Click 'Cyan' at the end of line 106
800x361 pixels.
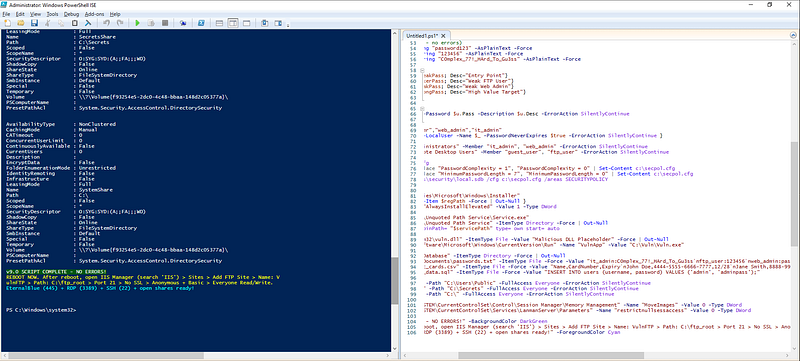tap(614, 332)
